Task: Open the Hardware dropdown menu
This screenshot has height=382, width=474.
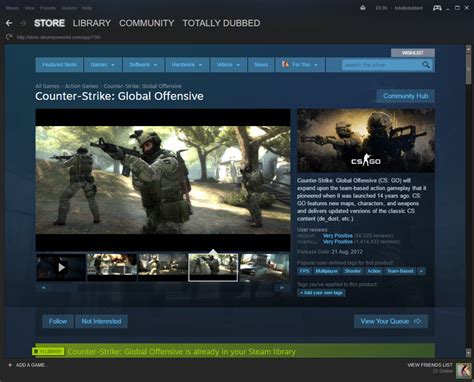Action: point(187,65)
